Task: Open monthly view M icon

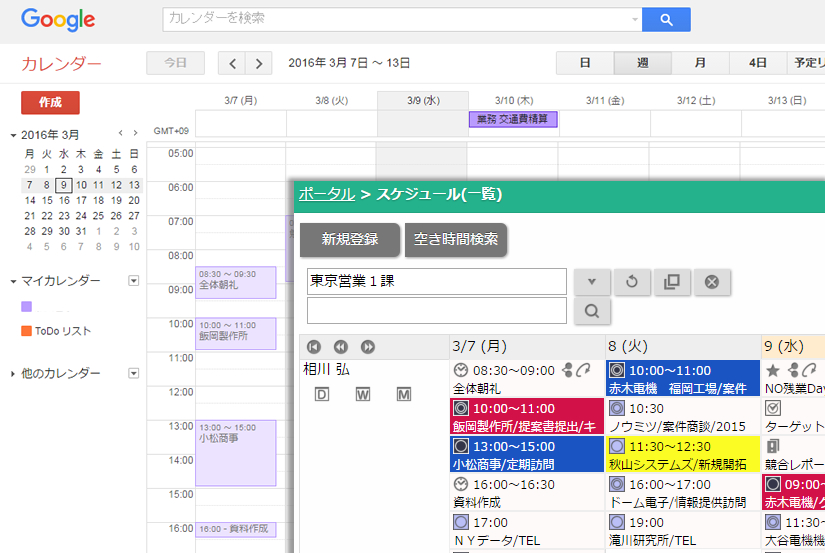Action: click(404, 394)
